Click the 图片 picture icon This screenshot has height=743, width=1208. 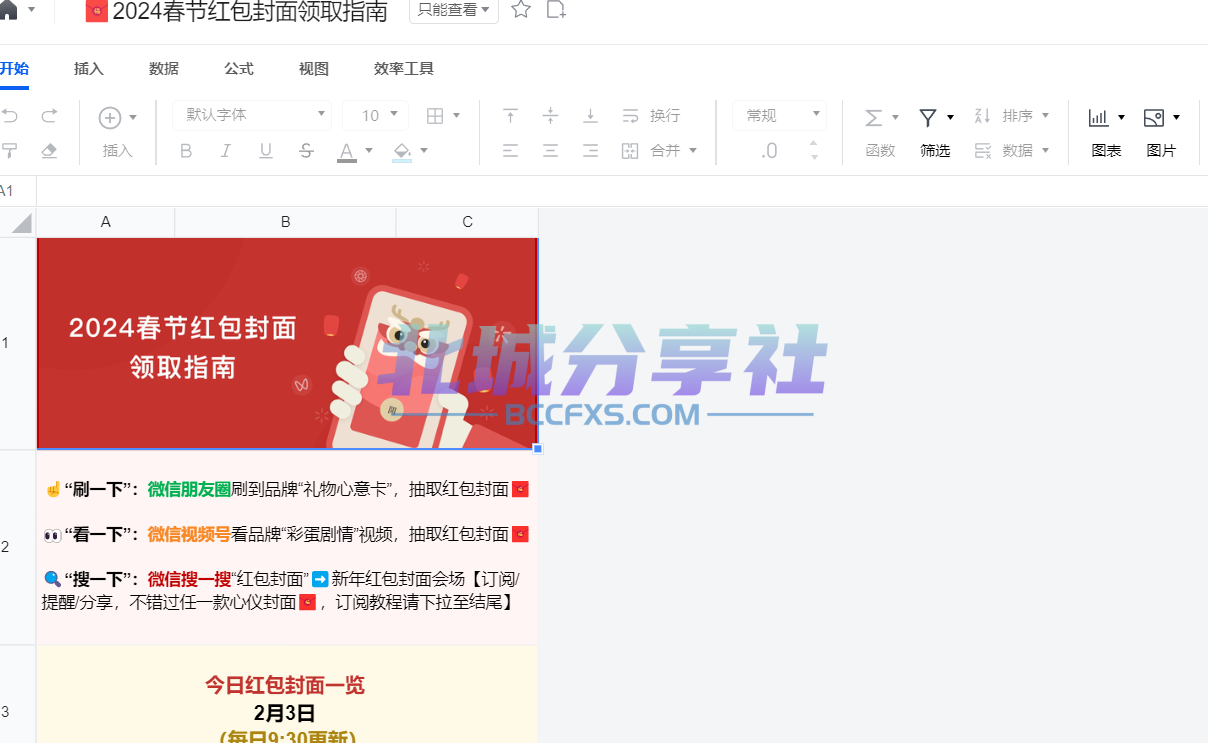click(1153, 118)
